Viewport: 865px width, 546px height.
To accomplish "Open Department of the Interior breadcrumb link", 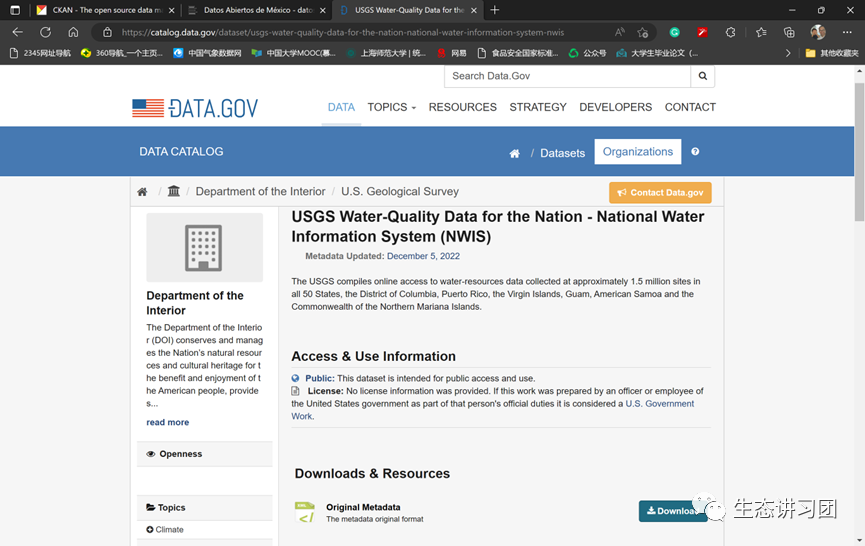I will pyautogui.click(x=260, y=191).
